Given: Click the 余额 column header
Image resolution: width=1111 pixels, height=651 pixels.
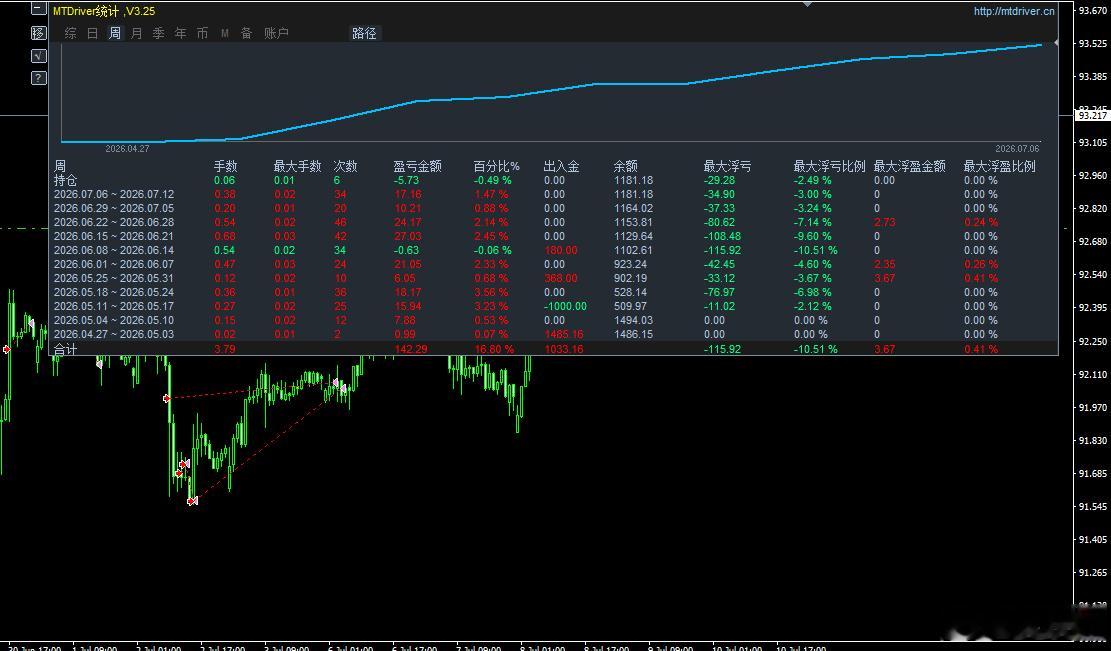Looking at the screenshot, I should [x=626, y=166].
